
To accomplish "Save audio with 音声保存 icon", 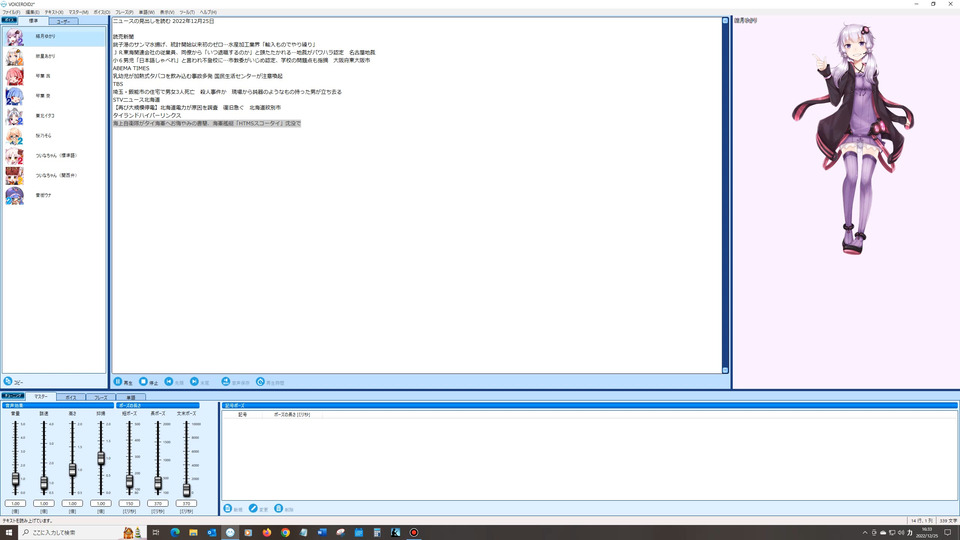I will 225,381.
